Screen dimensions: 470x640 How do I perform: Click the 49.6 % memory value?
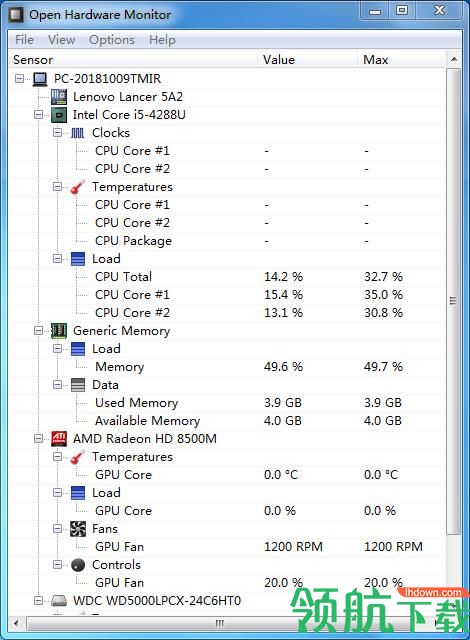(284, 367)
